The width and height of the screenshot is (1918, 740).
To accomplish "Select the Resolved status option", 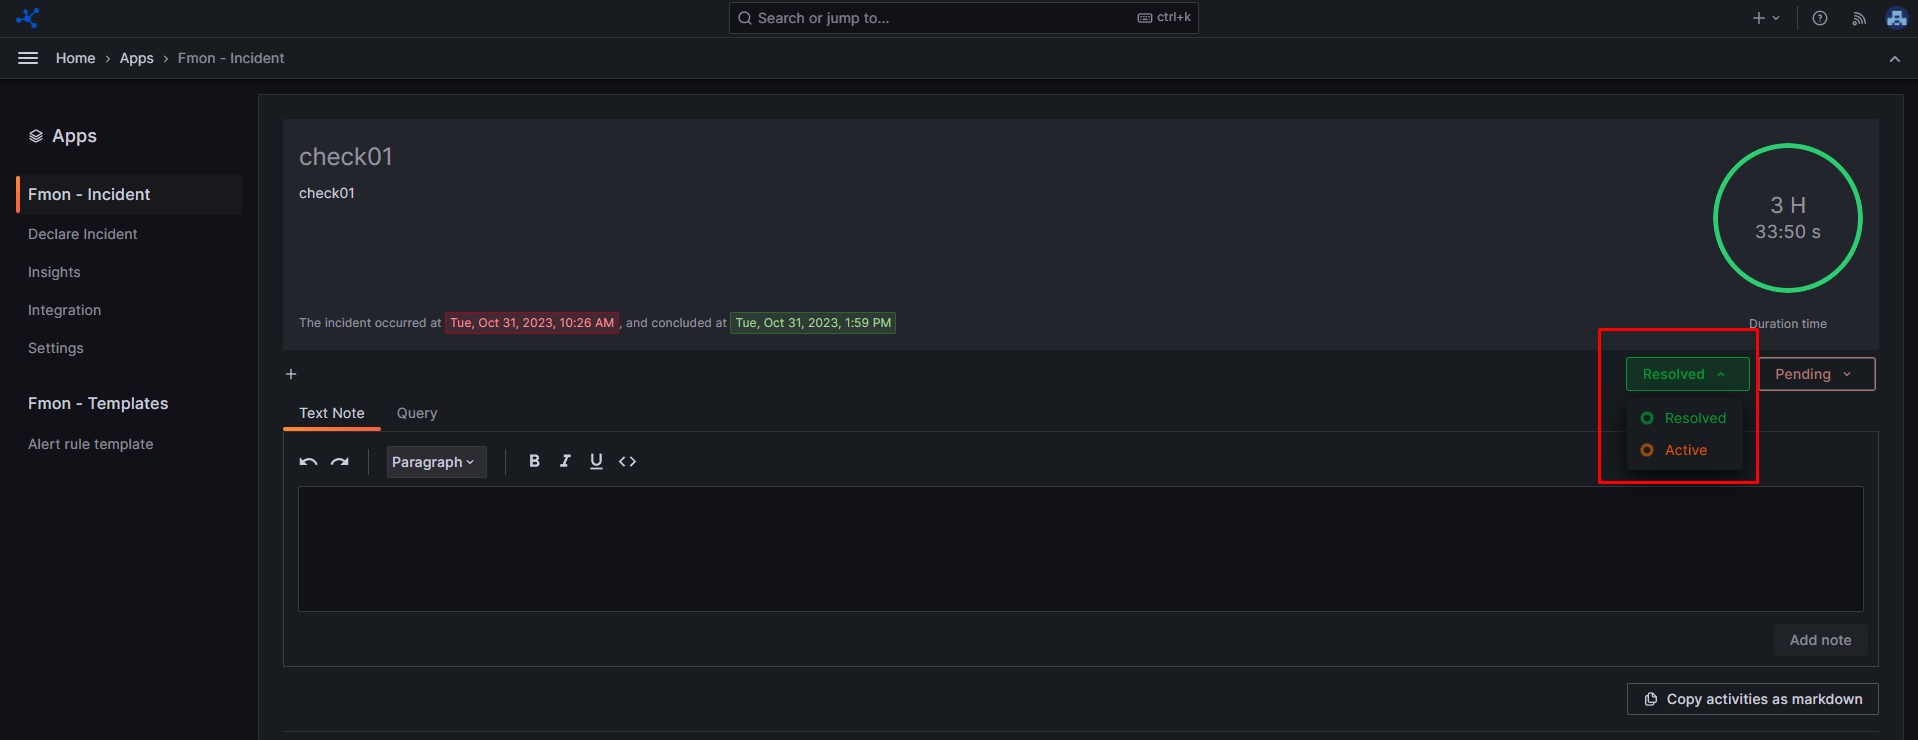I will pyautogui.click(x=1694, y=418).
